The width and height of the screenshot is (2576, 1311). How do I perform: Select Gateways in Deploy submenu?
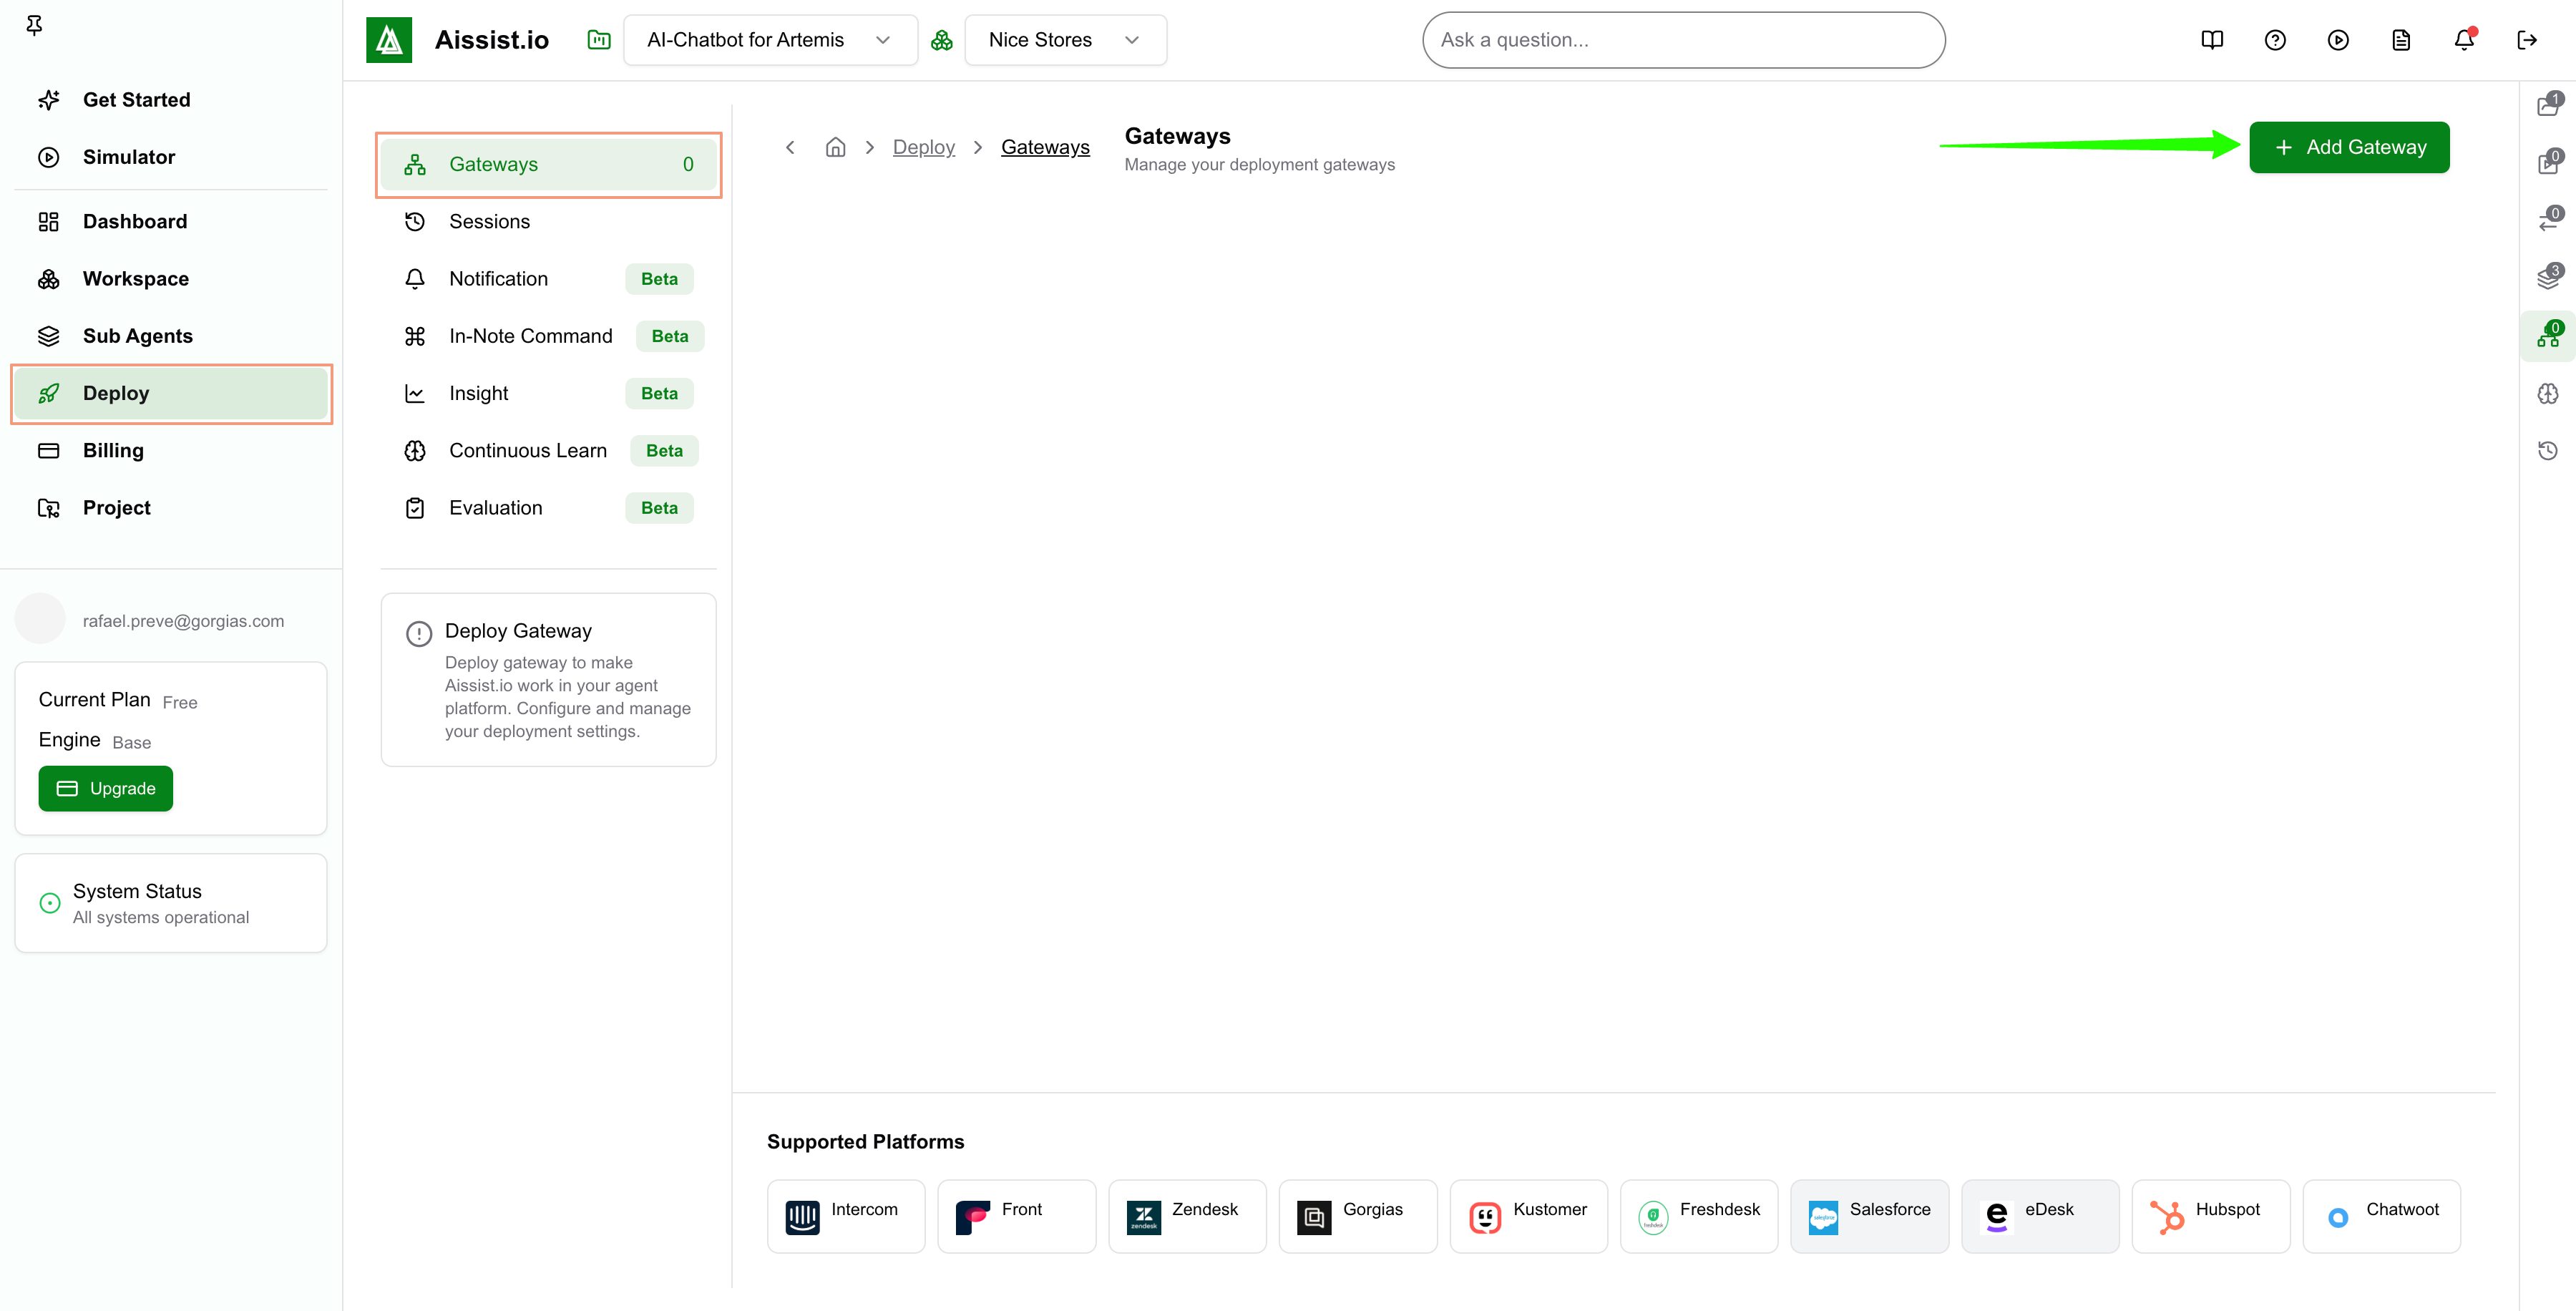click(x=548, y=164)
